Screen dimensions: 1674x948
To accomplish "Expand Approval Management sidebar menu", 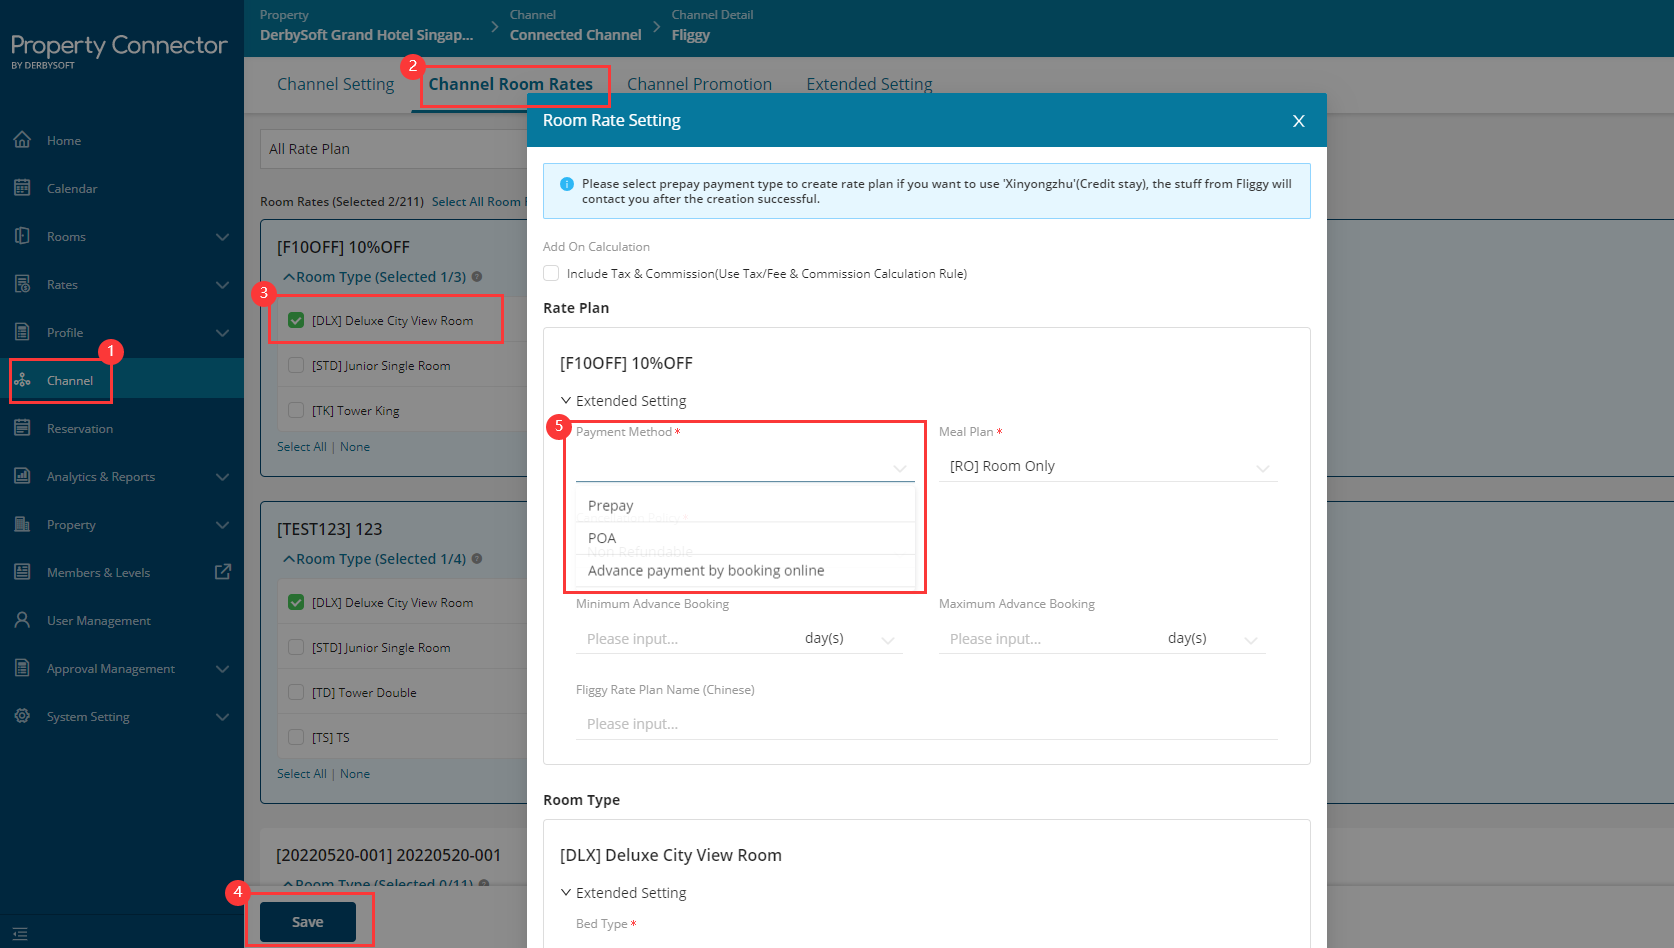I will (222, 669).
